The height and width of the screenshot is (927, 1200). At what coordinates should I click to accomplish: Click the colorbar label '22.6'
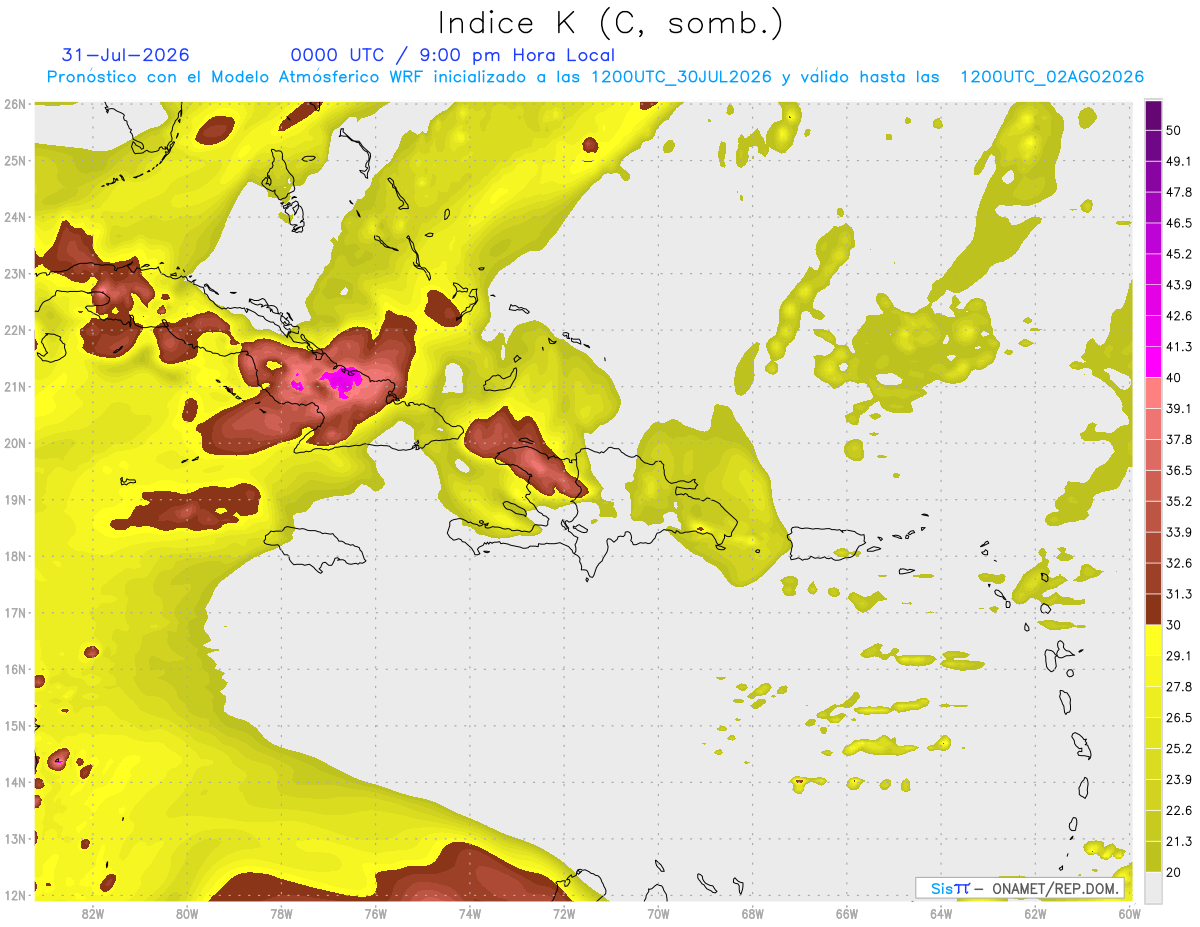coord(1178,810)
